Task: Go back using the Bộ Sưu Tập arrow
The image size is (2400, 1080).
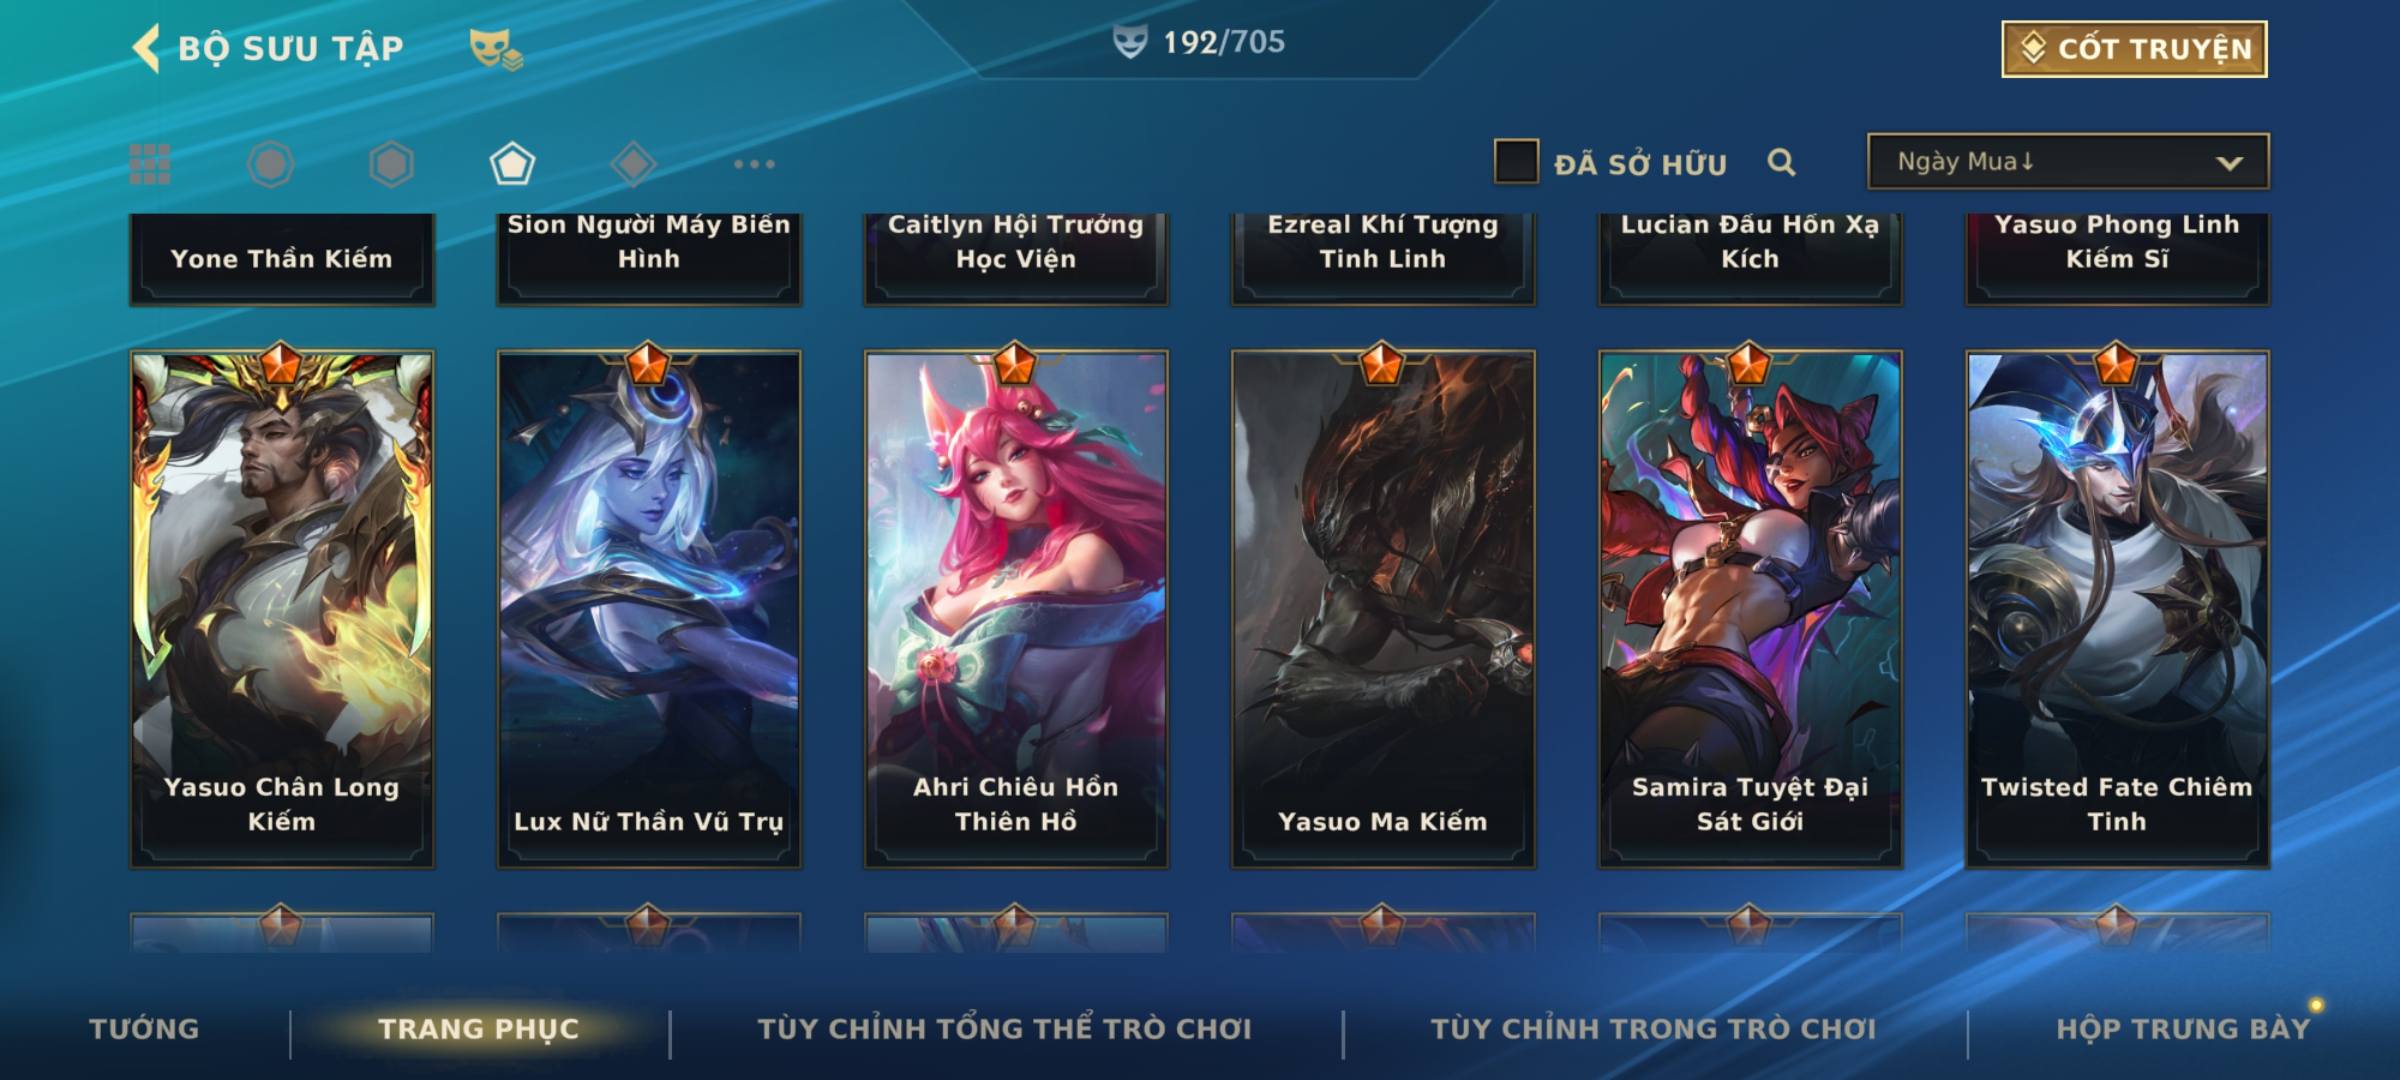Action: 146,49
